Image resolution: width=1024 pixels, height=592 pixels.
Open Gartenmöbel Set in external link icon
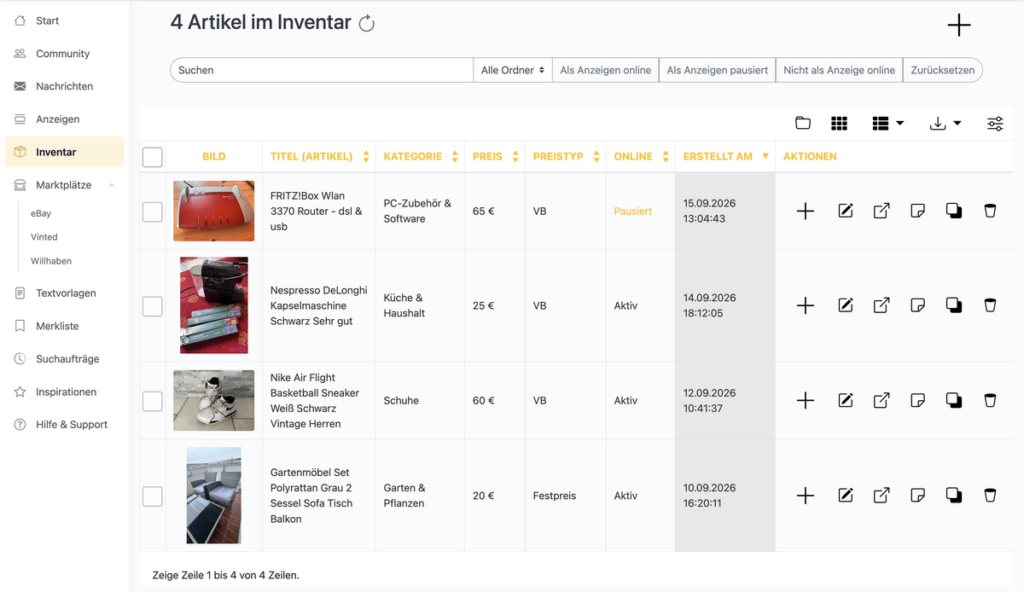click(881, 495)
